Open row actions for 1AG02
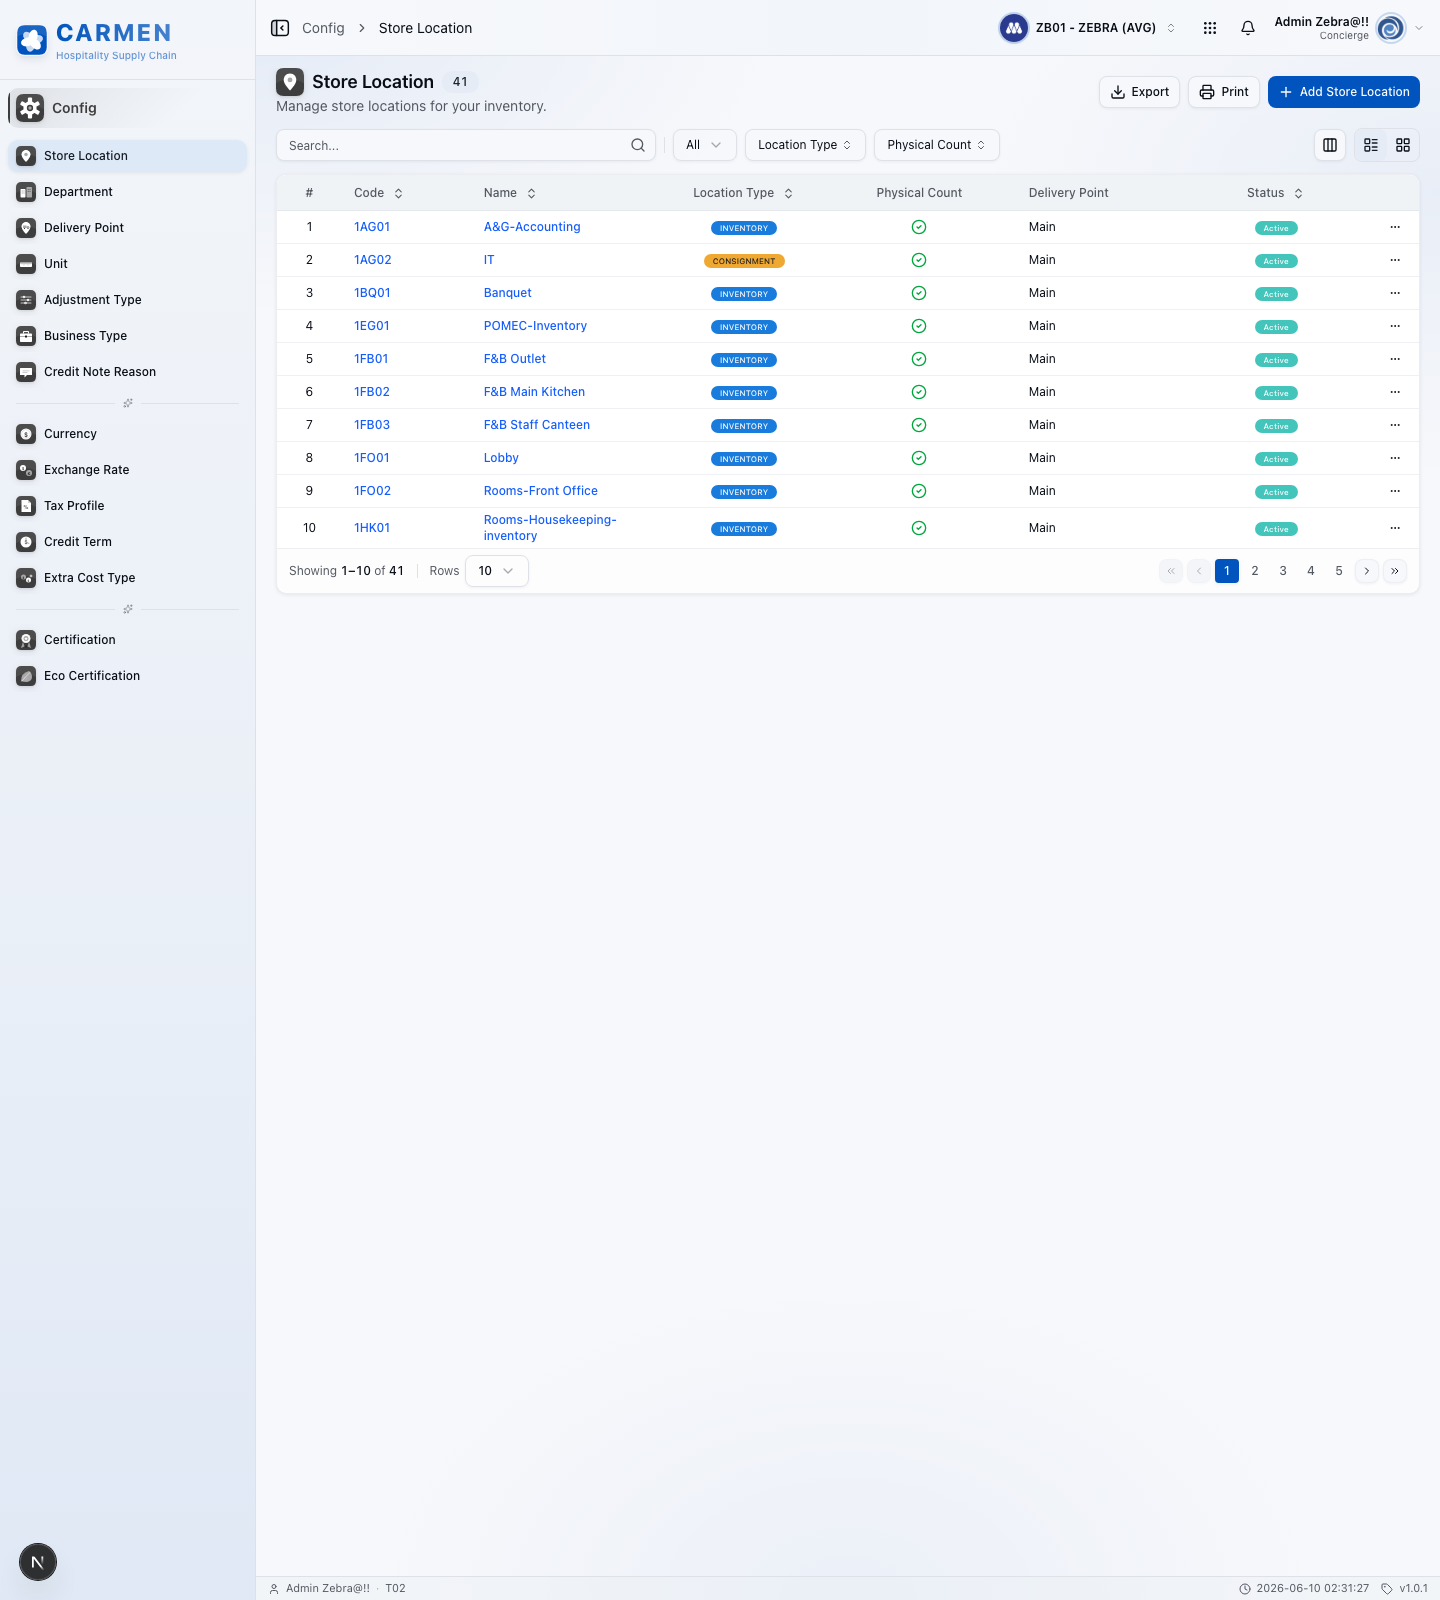Screen dimensions: 1440x1600 pos(1395,260)
